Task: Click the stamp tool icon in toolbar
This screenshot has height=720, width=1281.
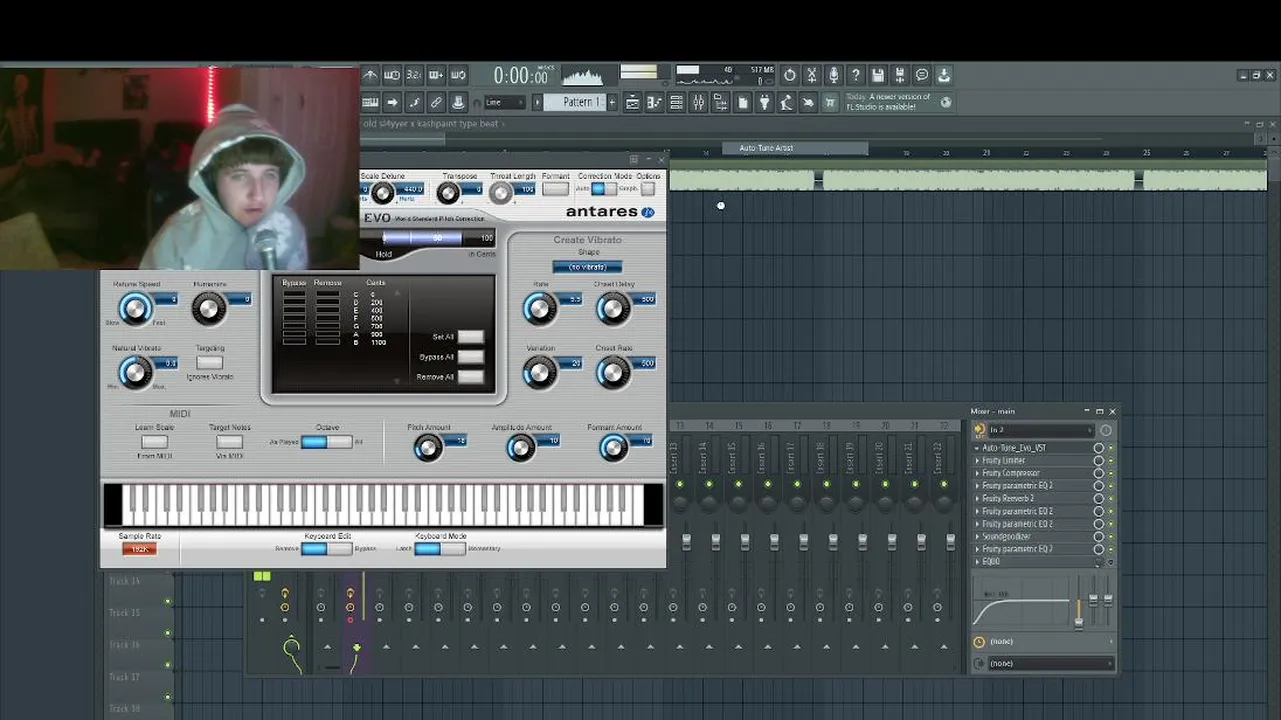Action: 458,102
